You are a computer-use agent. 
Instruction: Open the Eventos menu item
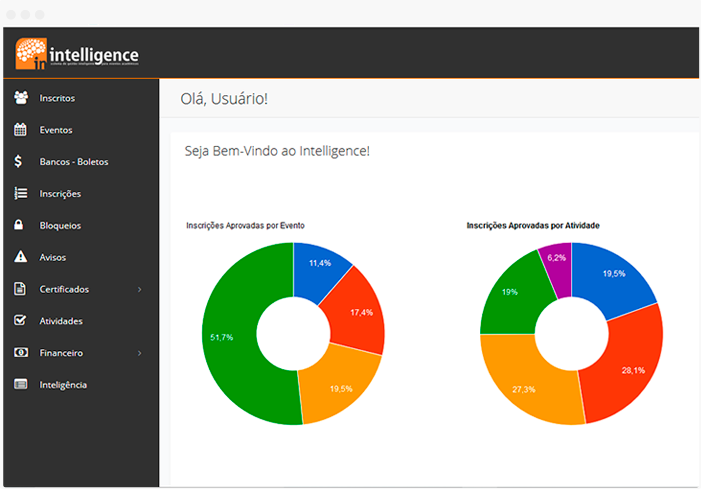[x=56, y=130]
